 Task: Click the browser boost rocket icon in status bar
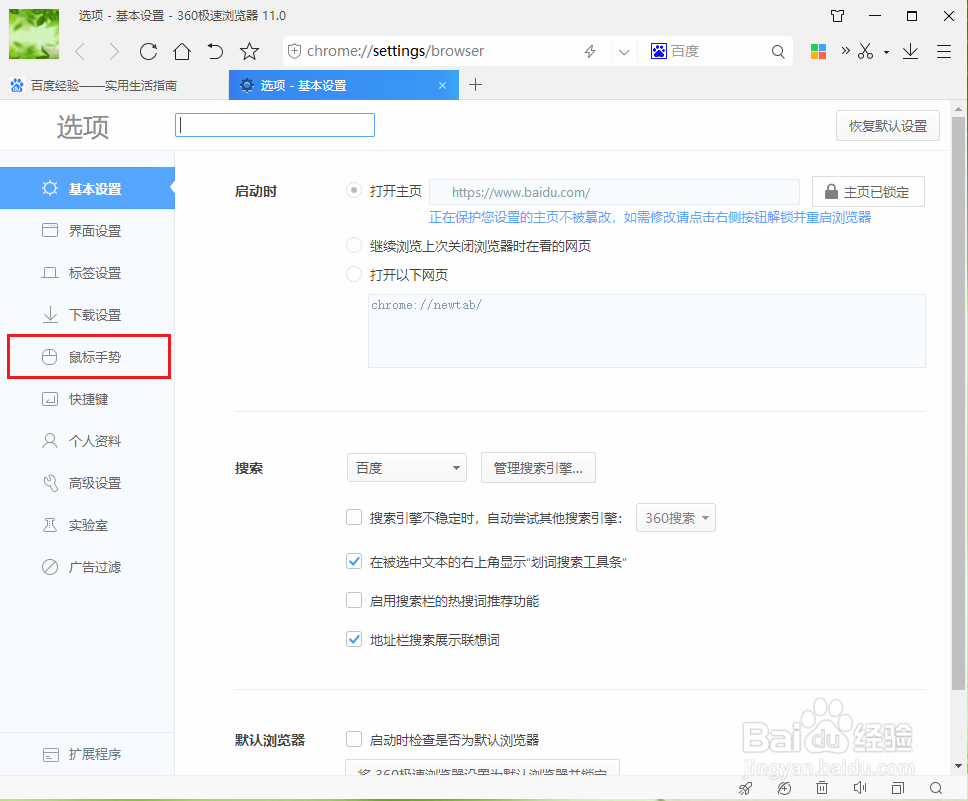coord(745,788)
